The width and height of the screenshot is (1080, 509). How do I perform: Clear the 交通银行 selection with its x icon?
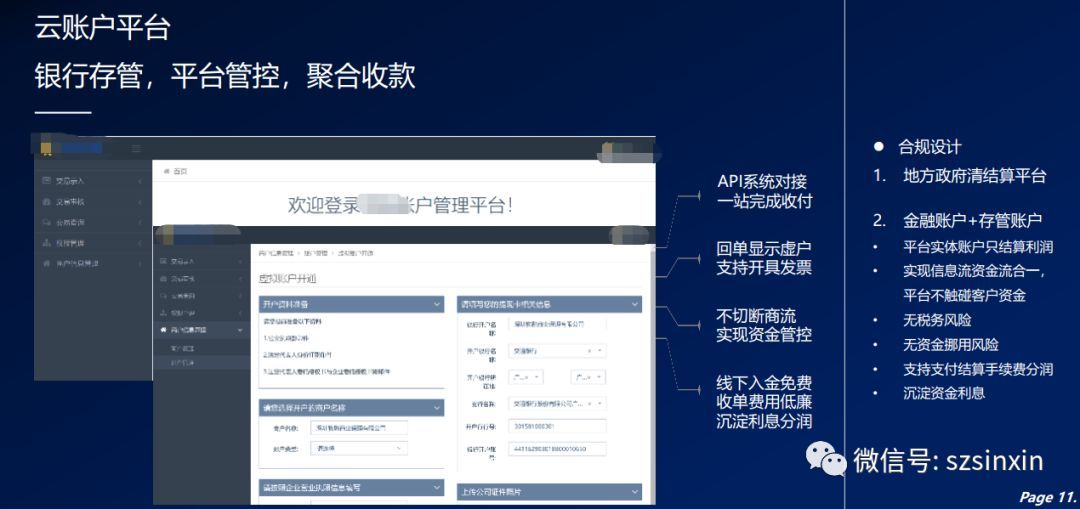(x=589, y=351)
